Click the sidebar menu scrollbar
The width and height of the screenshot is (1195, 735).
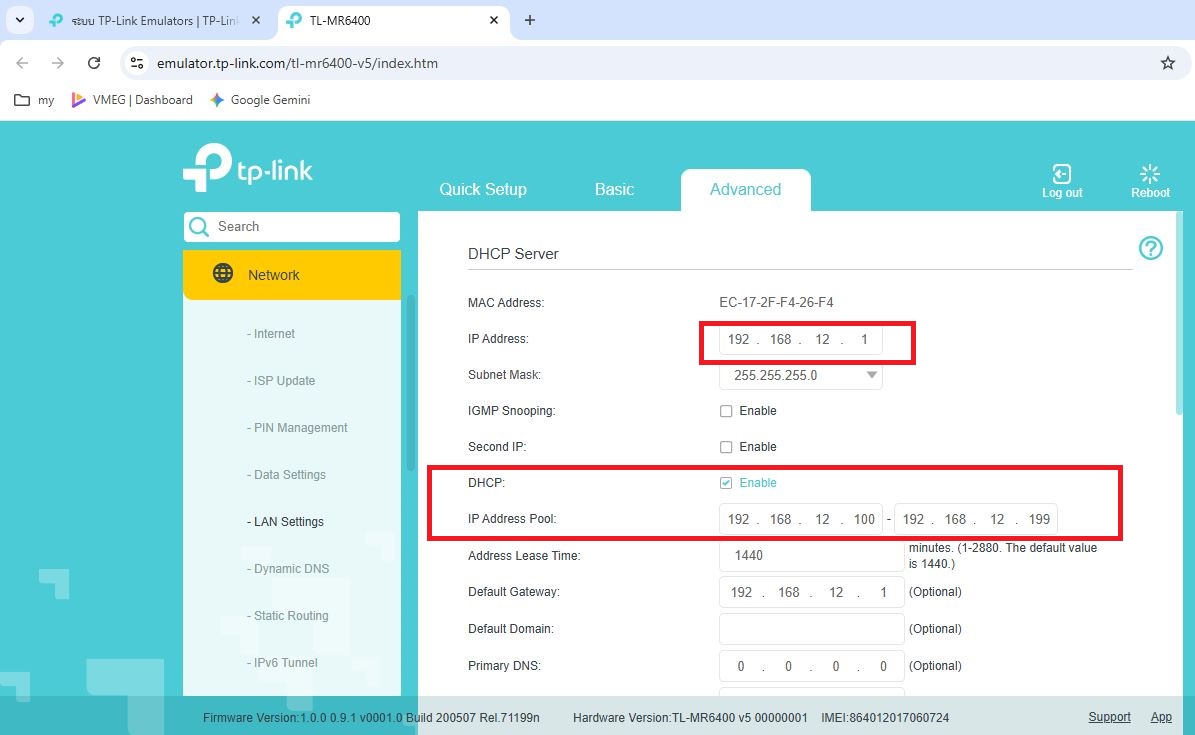tap(409, 380)
